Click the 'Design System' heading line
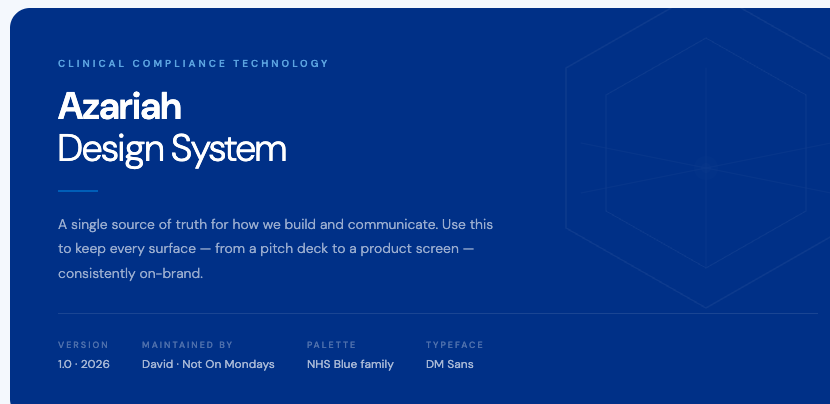Screen dimensions: 830x404 tap(172, 150)
